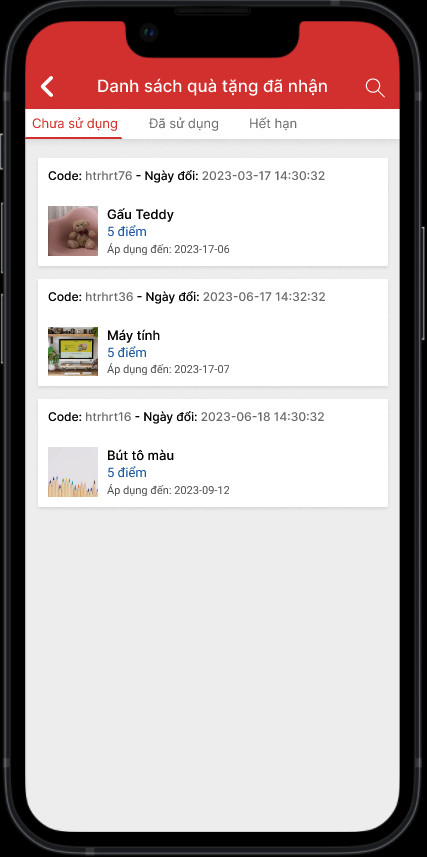Tap the Máy tính computer thumbnail
Viewport: 427px width, 857px height.
click(x=73, y=351)
